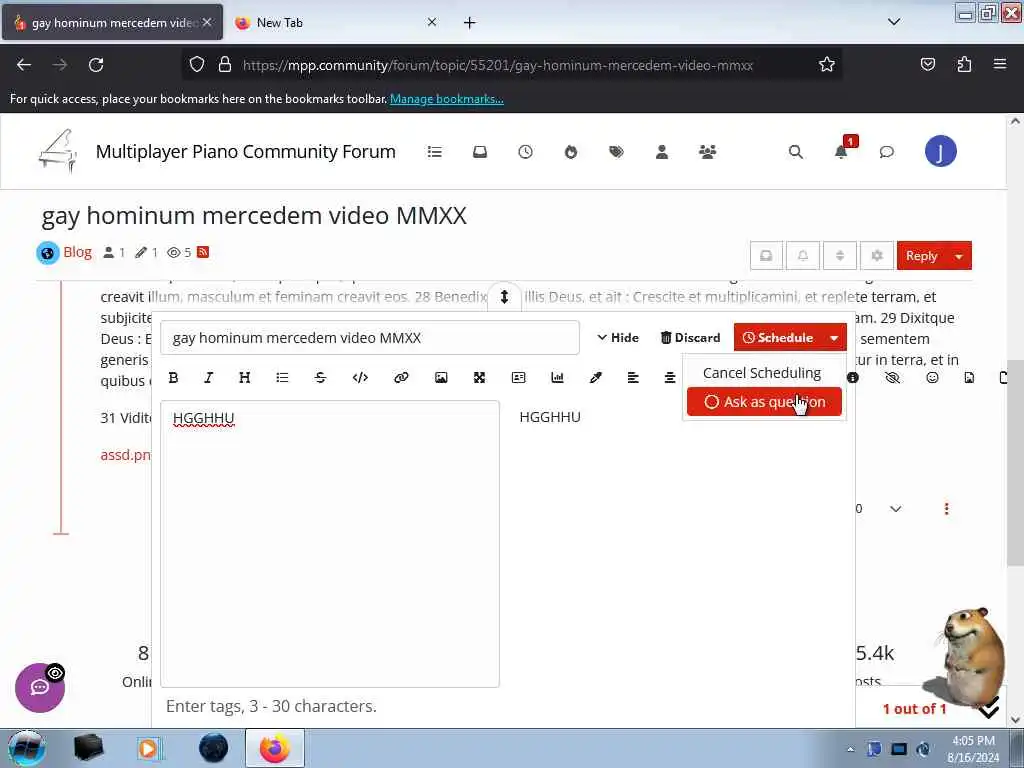Apply bold formatting in the composer
The width and height of the screenshot is (1024, 768).
click(x=173, y=377)
